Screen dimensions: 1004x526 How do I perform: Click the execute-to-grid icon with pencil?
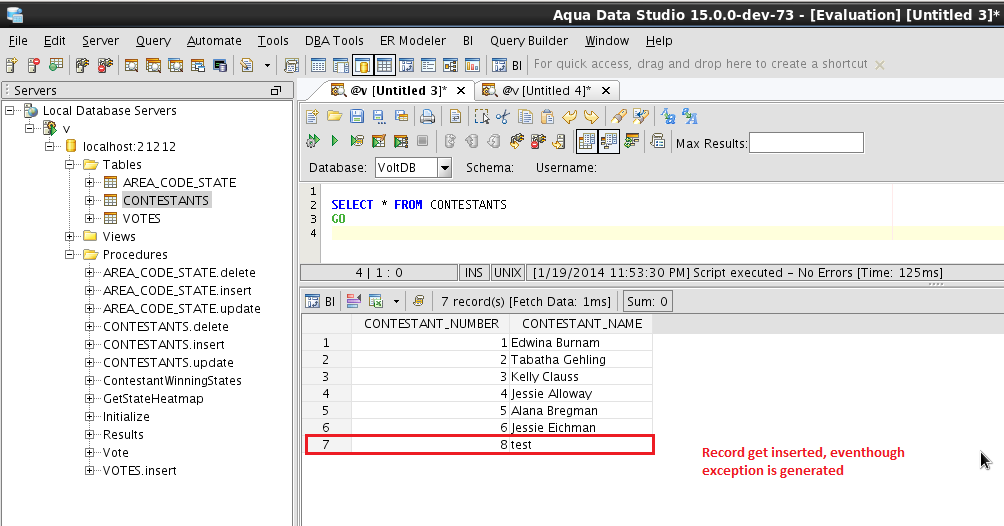pyautogui.click(x=378, y=141)
